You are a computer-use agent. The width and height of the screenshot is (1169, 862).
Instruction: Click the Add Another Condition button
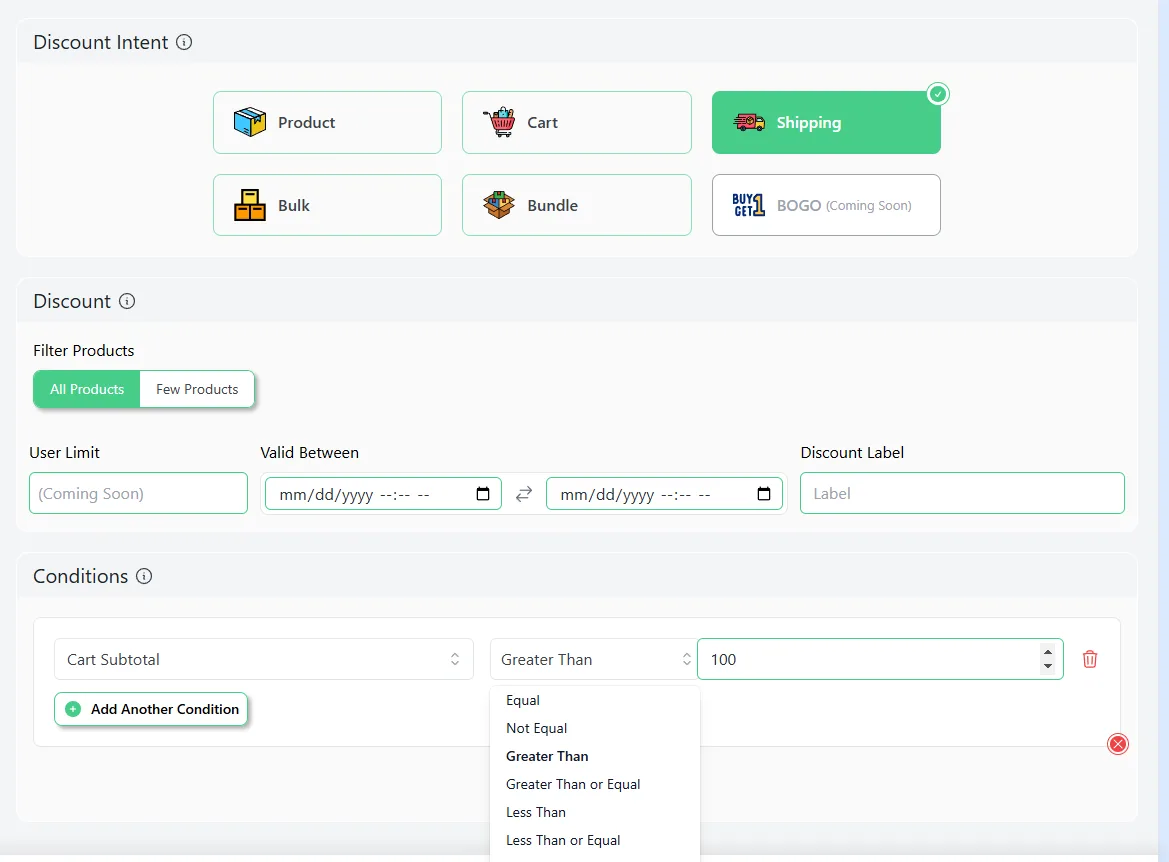tap(151, 709)
